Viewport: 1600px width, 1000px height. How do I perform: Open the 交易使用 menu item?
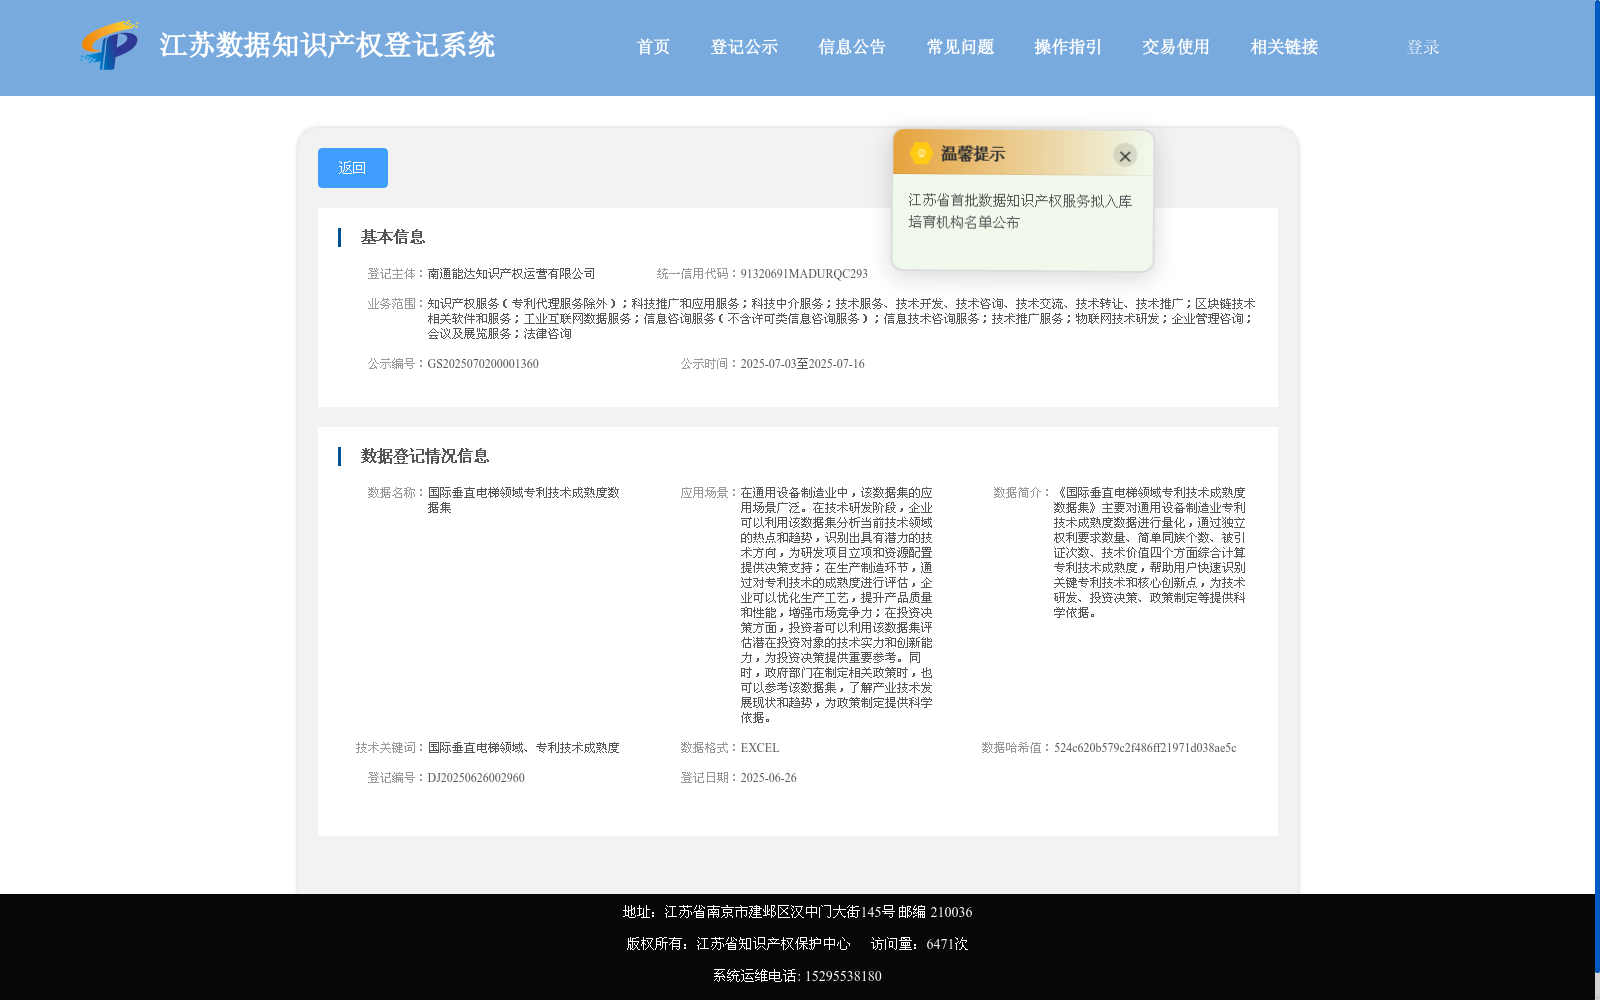1176,47
